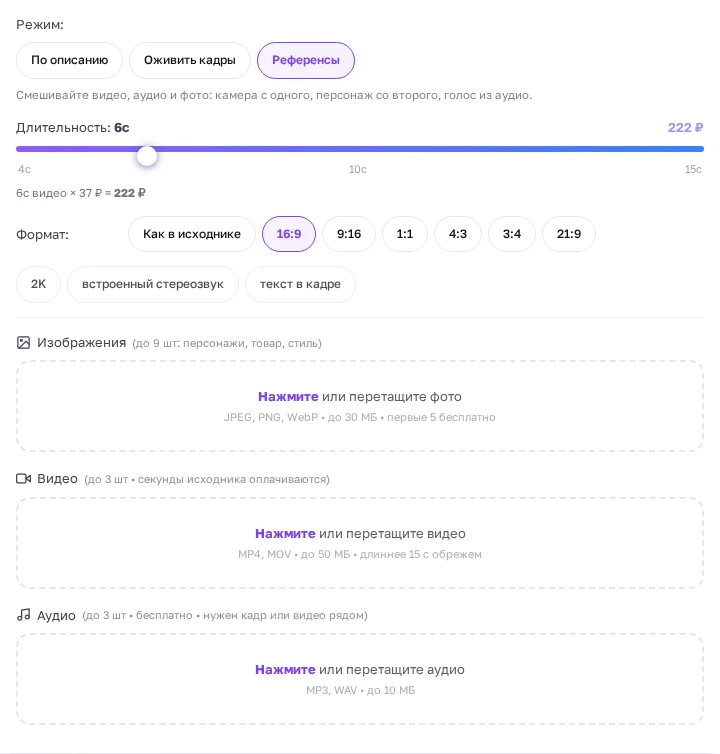Toggle the 2K resolution chip
The width and height of the screenshot is (720, 754).
point(38,284)
